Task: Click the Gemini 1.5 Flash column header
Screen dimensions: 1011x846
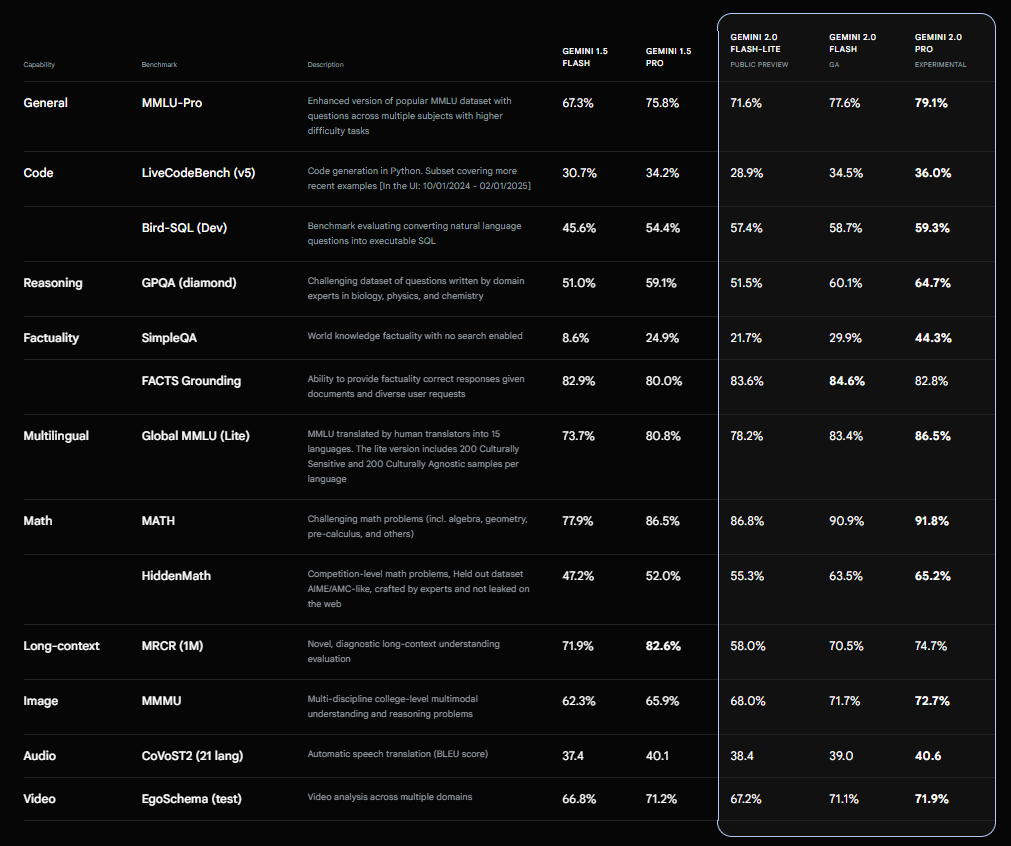Action: (x=582, y=55)
